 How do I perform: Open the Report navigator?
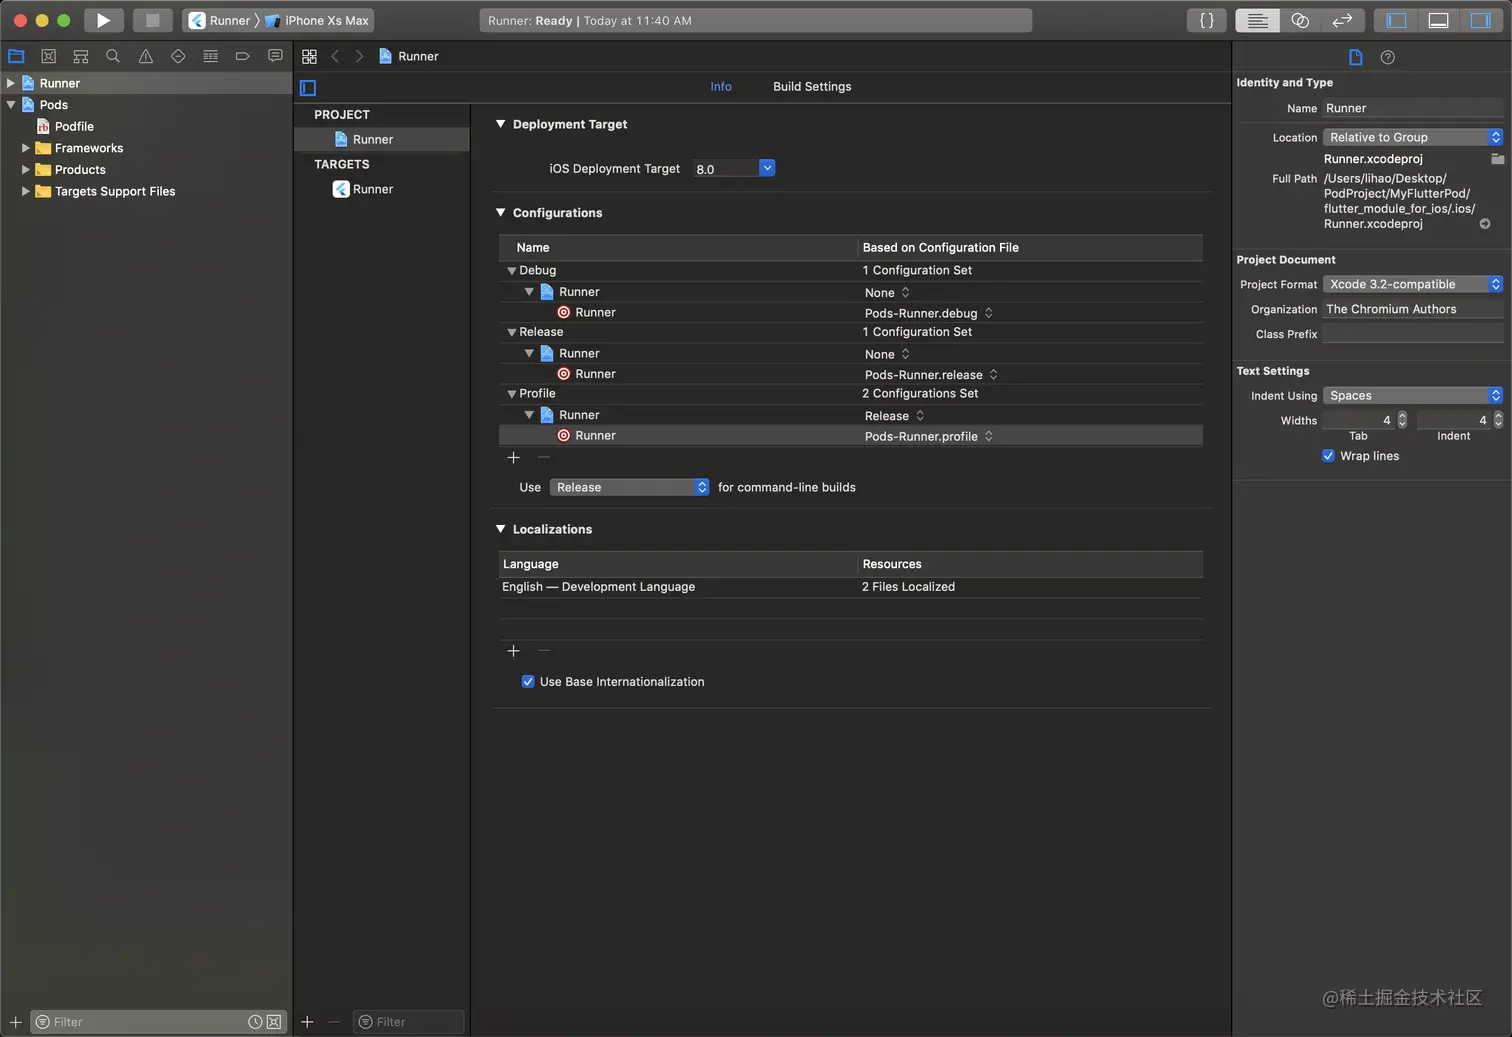pos(275,56)
